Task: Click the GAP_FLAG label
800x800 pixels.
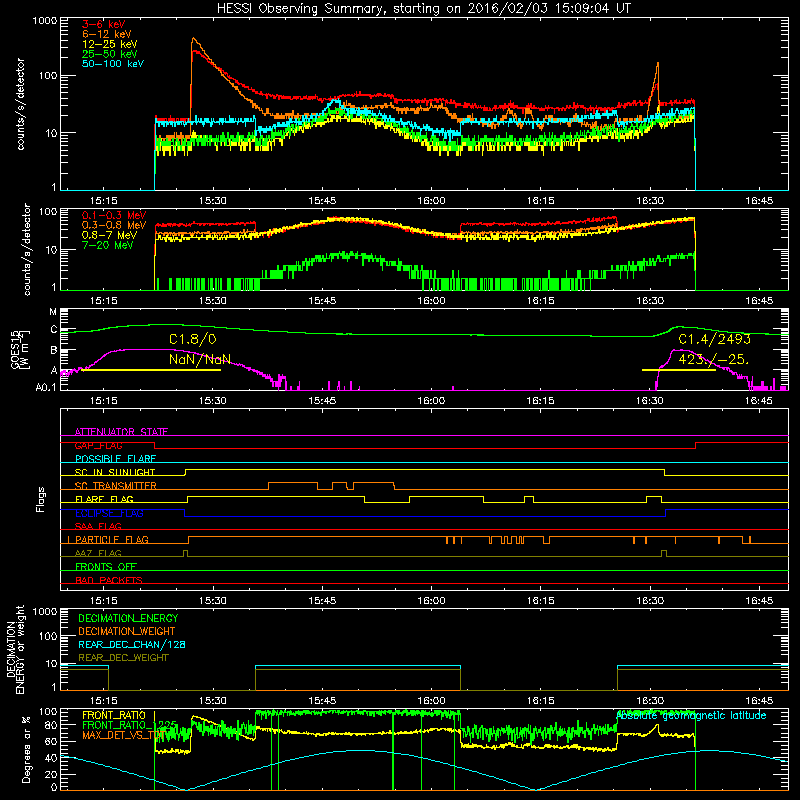Action: [98, 445]
